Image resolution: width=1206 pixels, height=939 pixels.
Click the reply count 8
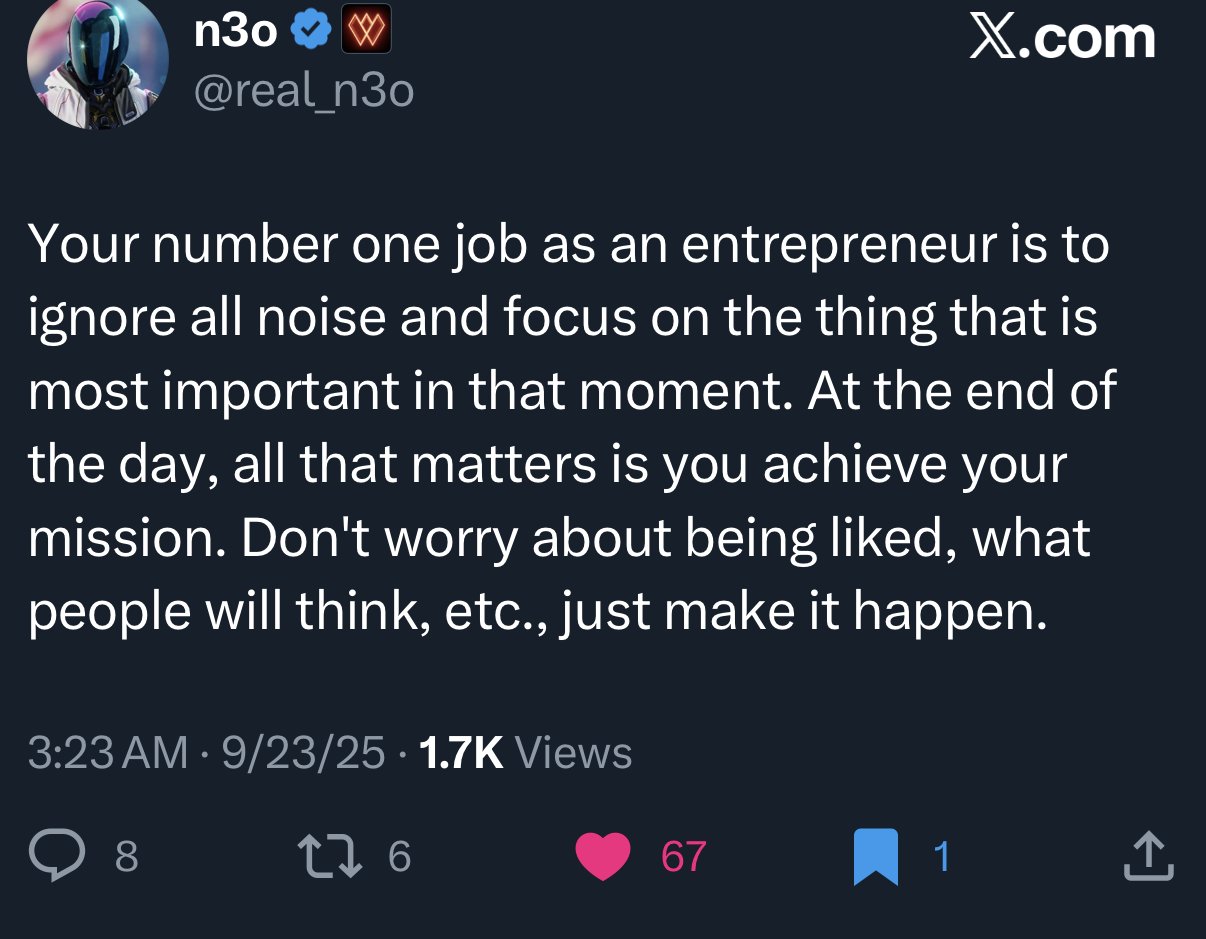(x=126, y=857)
